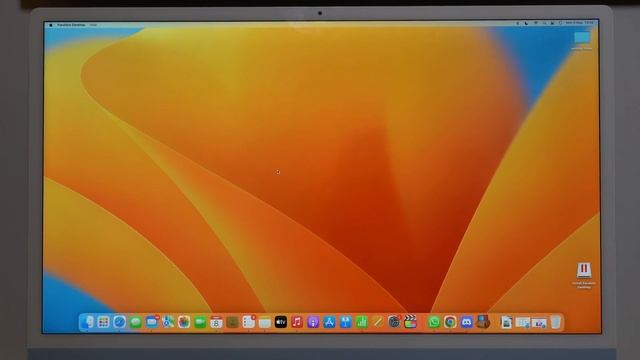Open Discord from the Dock
Screen dimensions: 640x360
pos(467,322)
